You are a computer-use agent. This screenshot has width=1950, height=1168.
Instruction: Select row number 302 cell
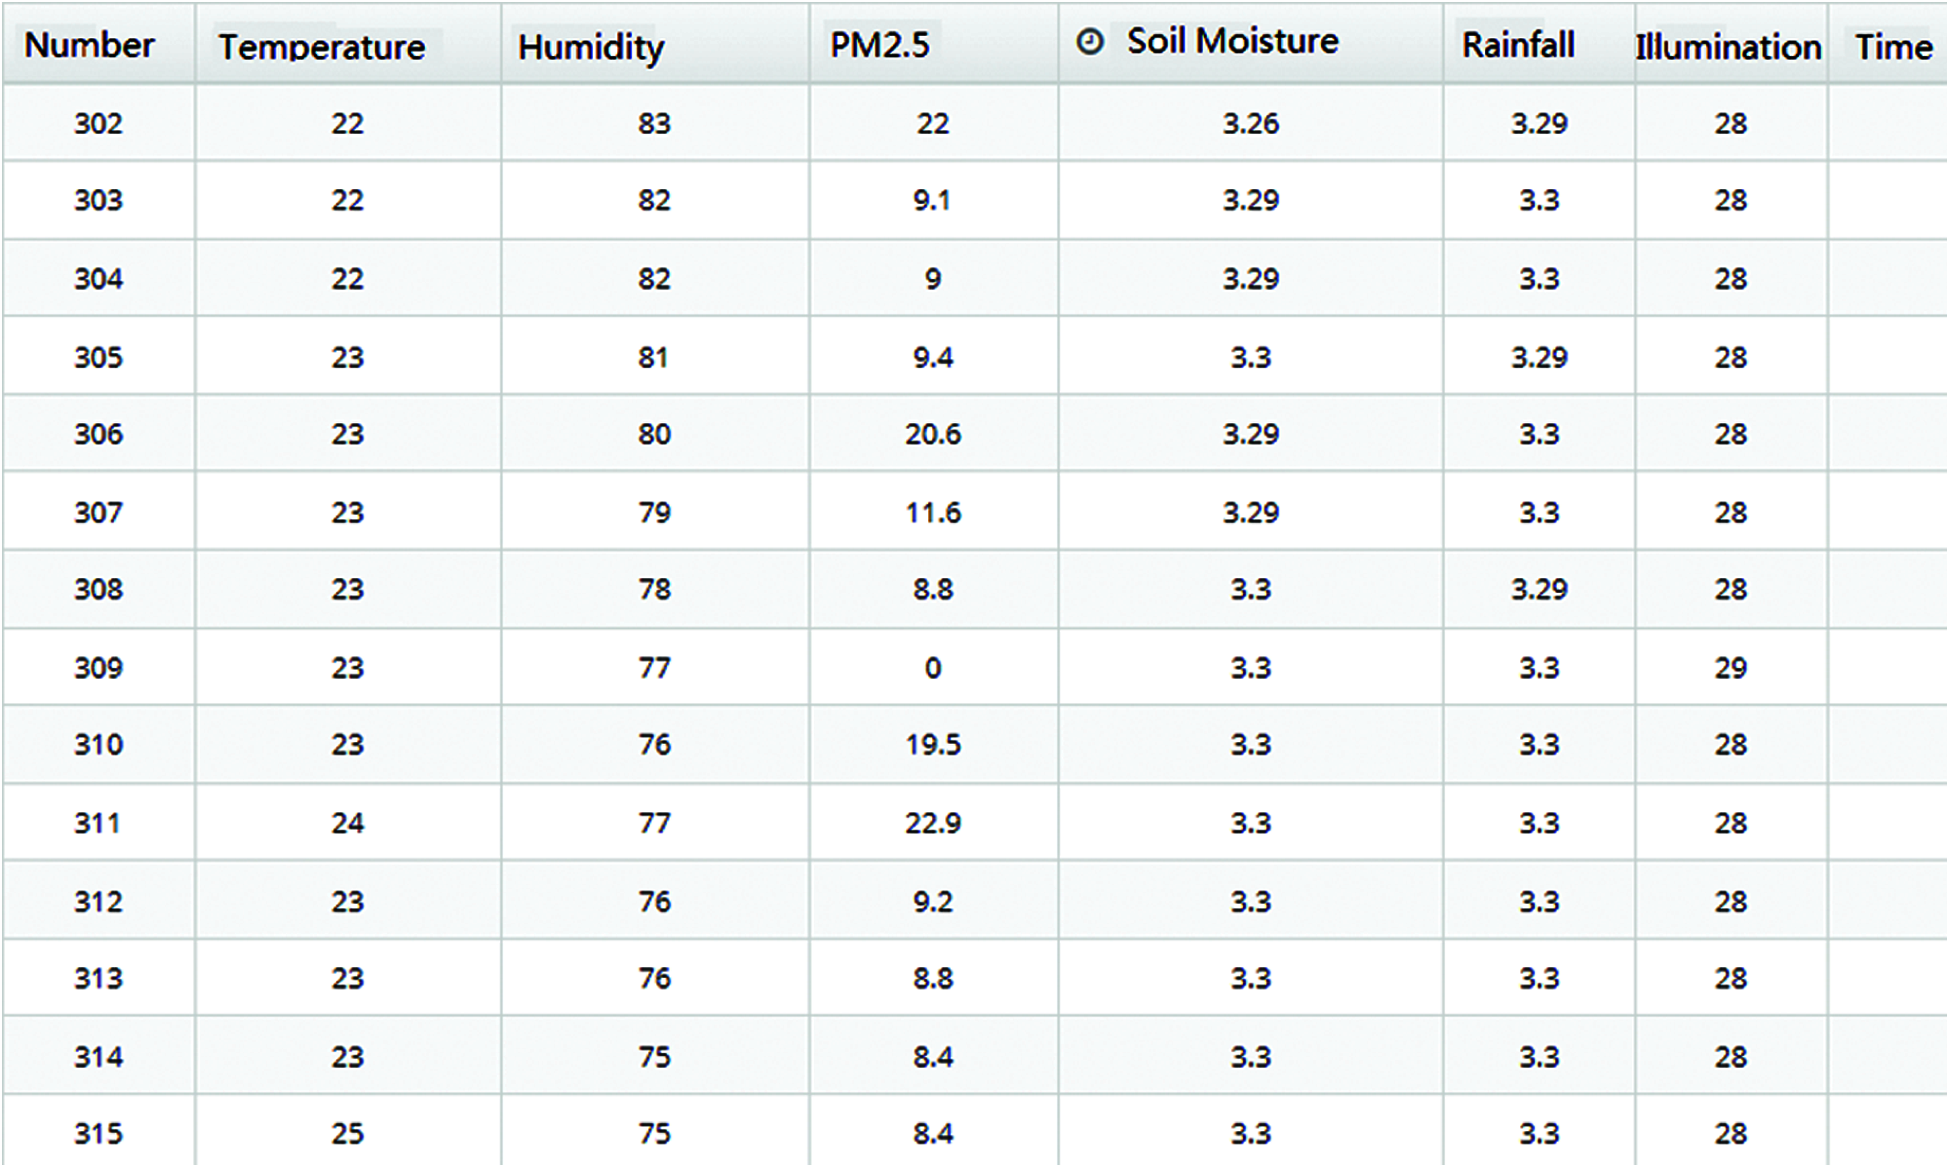click(x=98, y=124)
